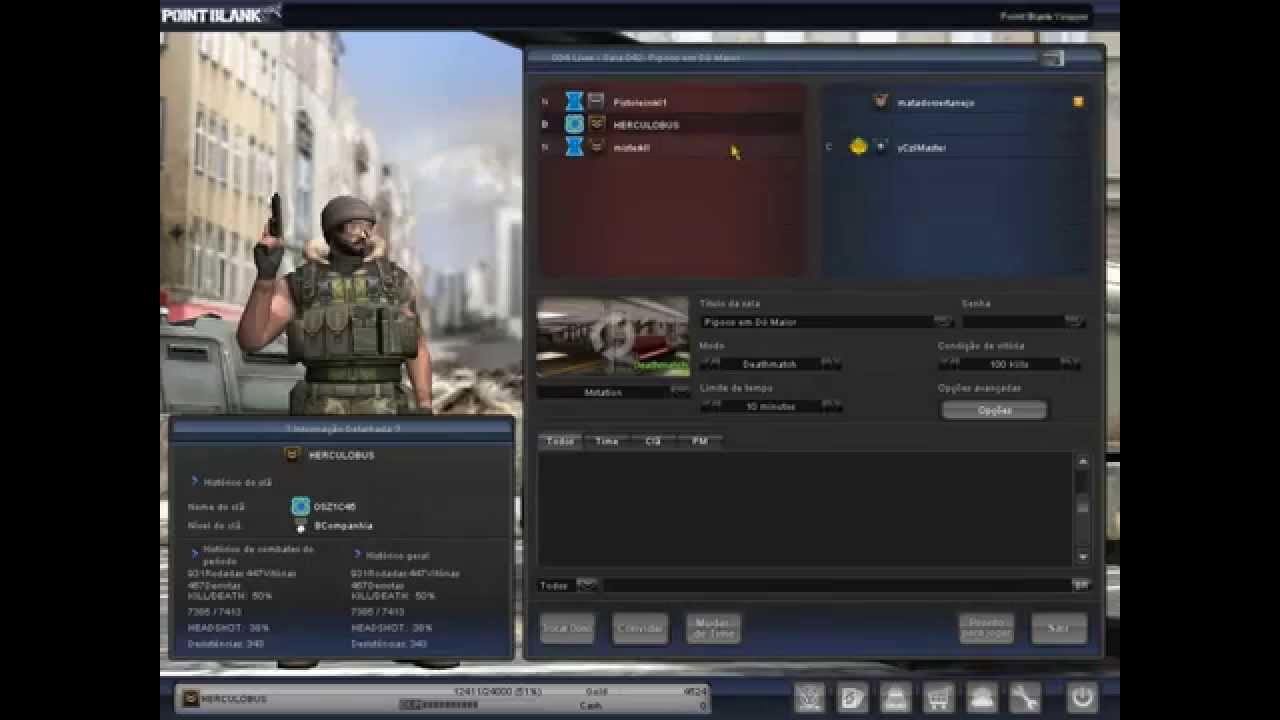The width and height of the screenshot is (1280, 720).
Task: Click the rank icon above the details panel stats
Action: (x=292, y=455)
